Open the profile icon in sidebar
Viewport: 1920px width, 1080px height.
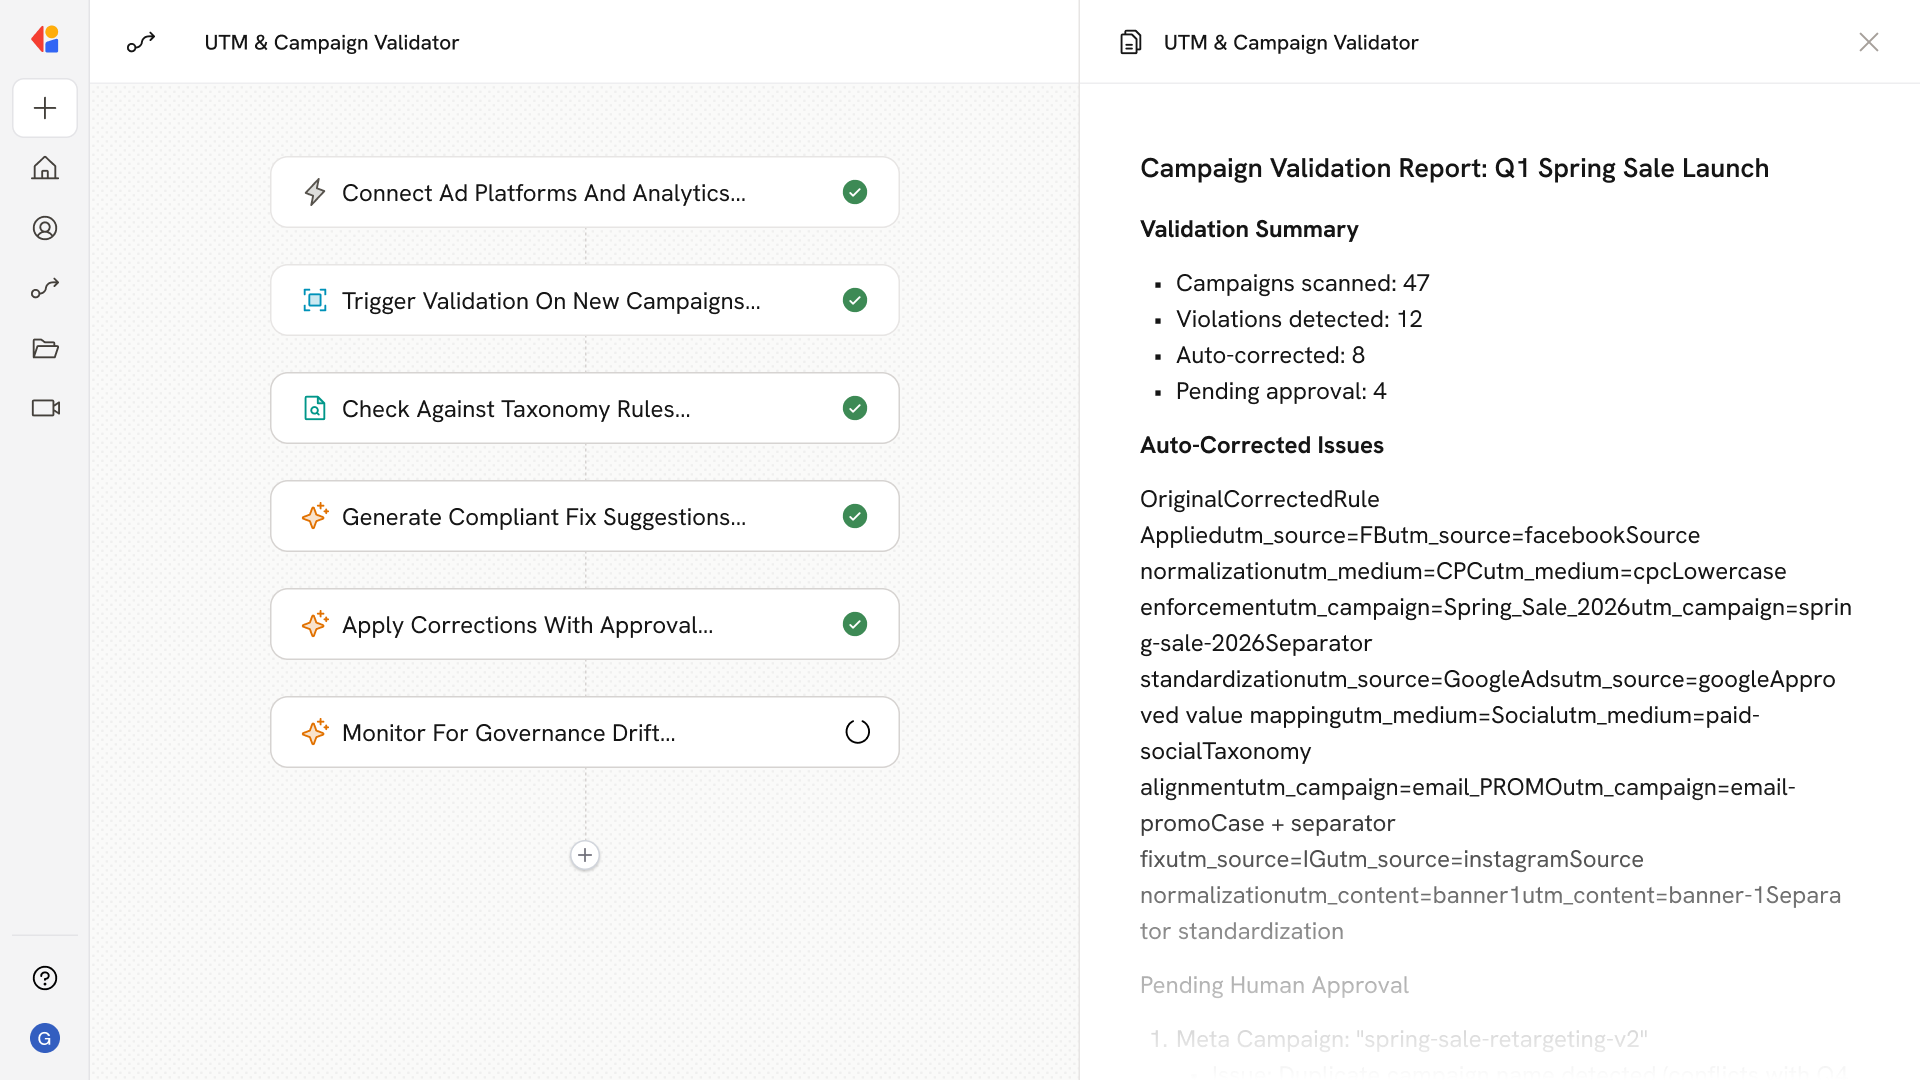[x=45, y=228]
